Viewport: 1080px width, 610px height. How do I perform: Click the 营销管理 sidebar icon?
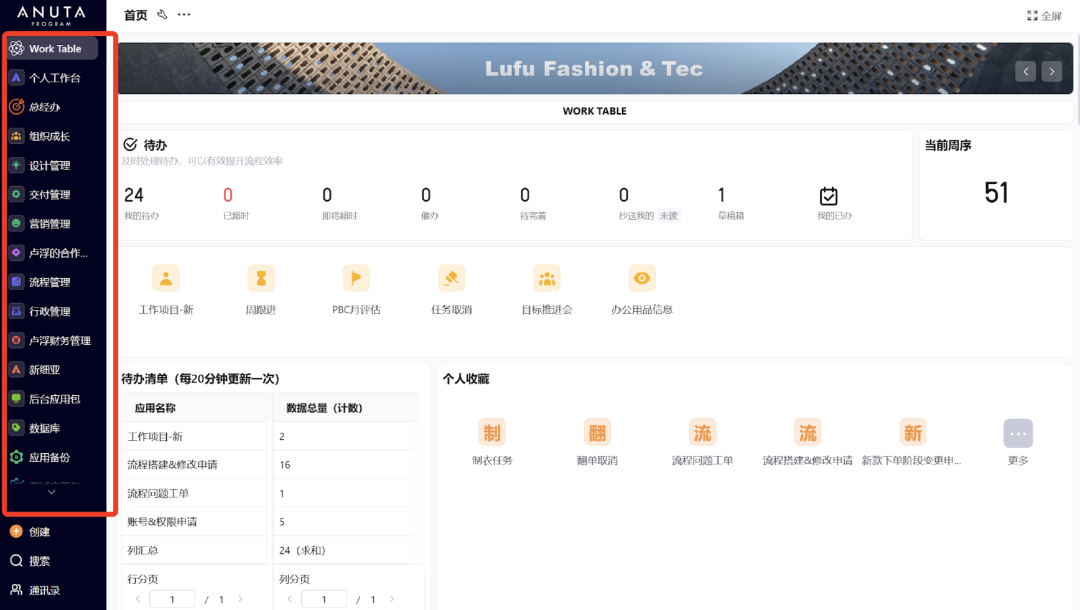(17, 224)
